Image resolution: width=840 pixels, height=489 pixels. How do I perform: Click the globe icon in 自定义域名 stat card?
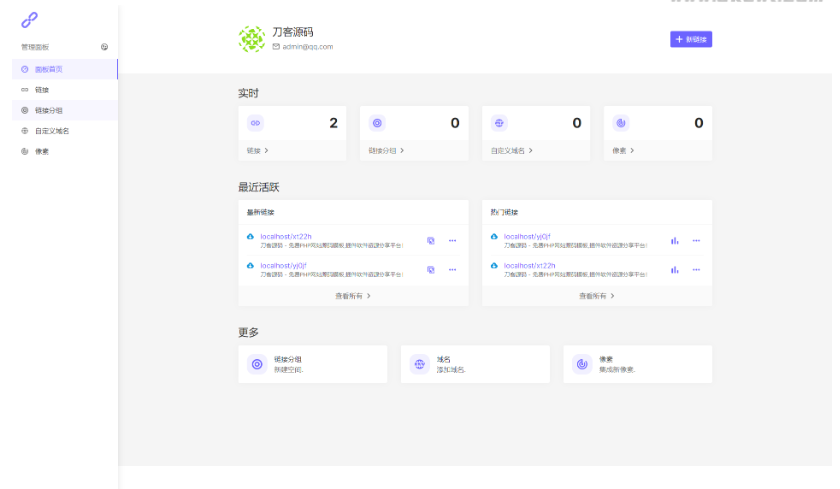pyautogui.click(x=499, y=123)
